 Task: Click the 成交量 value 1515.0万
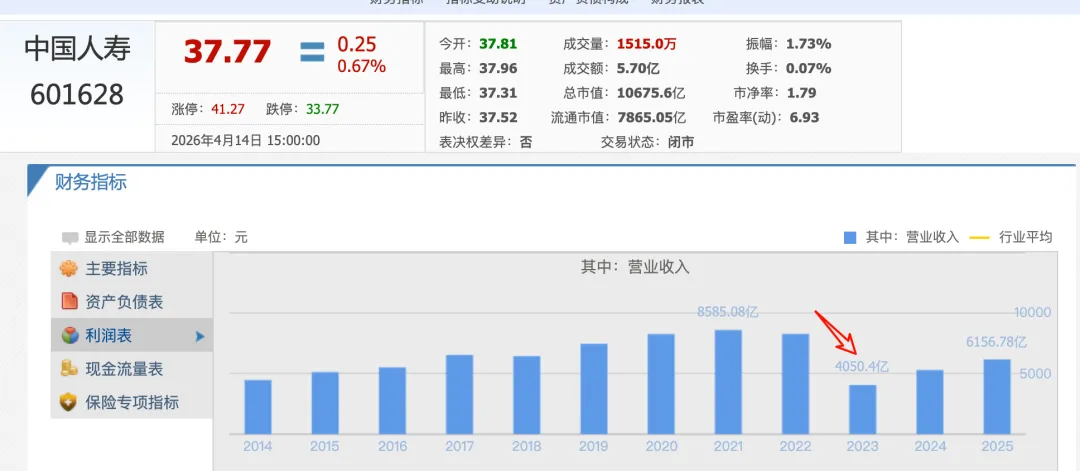646,44
